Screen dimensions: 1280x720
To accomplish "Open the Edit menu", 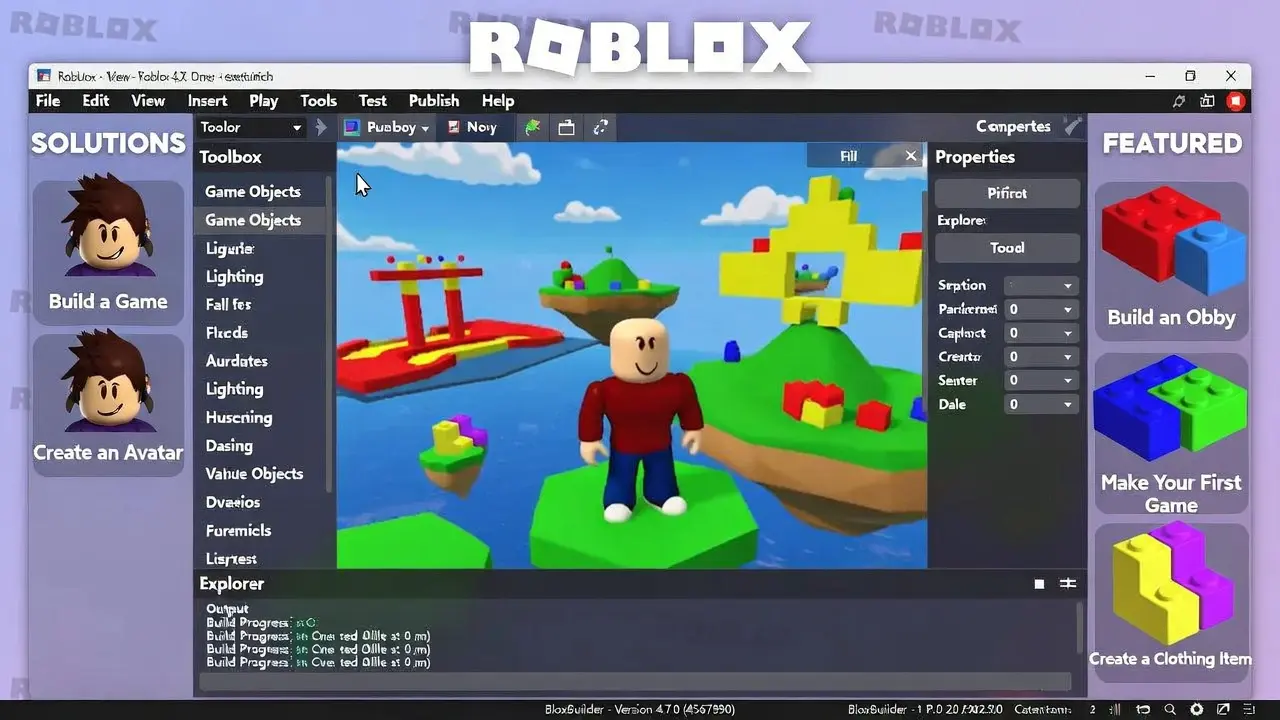I will pyautogui.click(x=96, y=101).
